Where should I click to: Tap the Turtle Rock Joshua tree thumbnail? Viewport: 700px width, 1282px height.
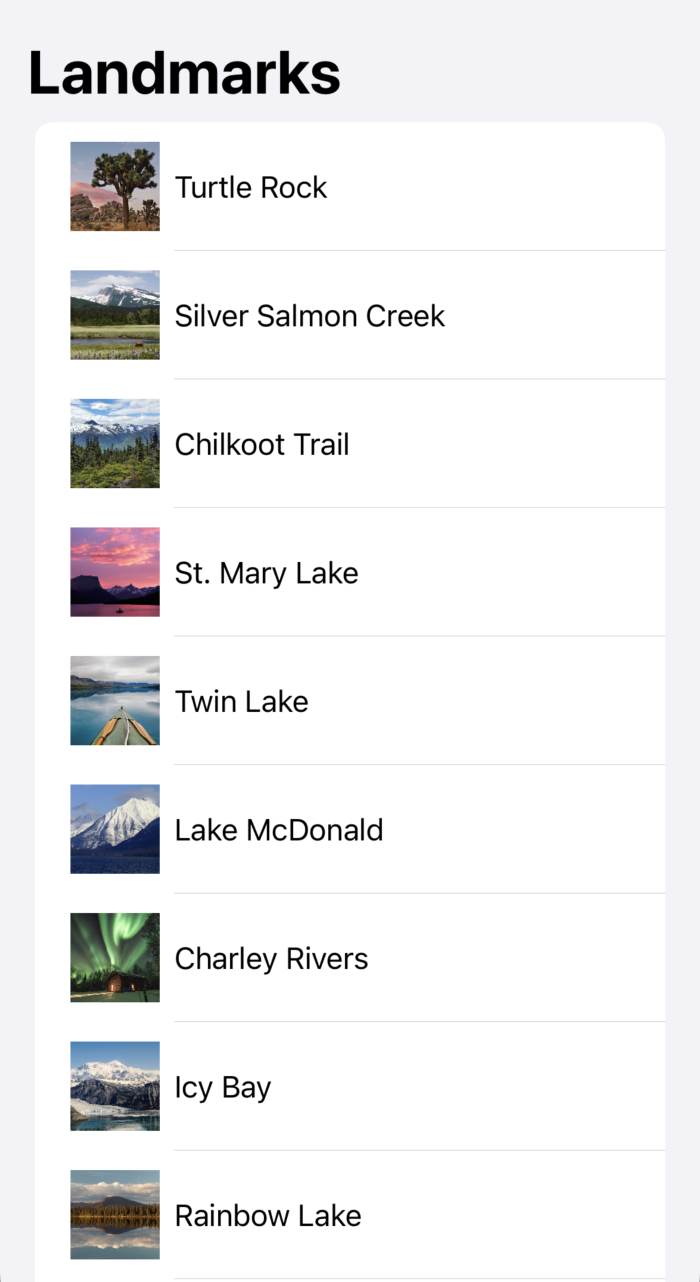(x=115, y=186)
